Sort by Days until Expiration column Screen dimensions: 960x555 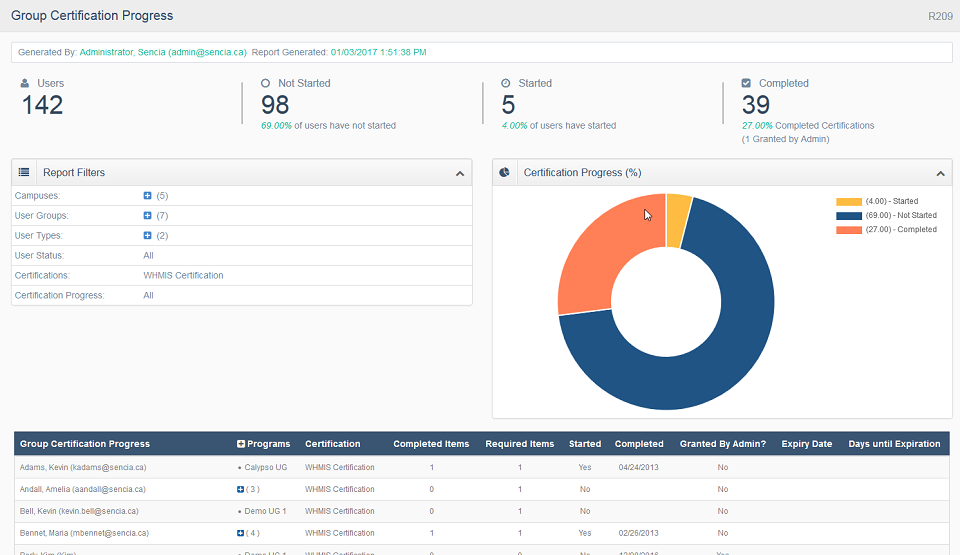(x=894, y=444)
